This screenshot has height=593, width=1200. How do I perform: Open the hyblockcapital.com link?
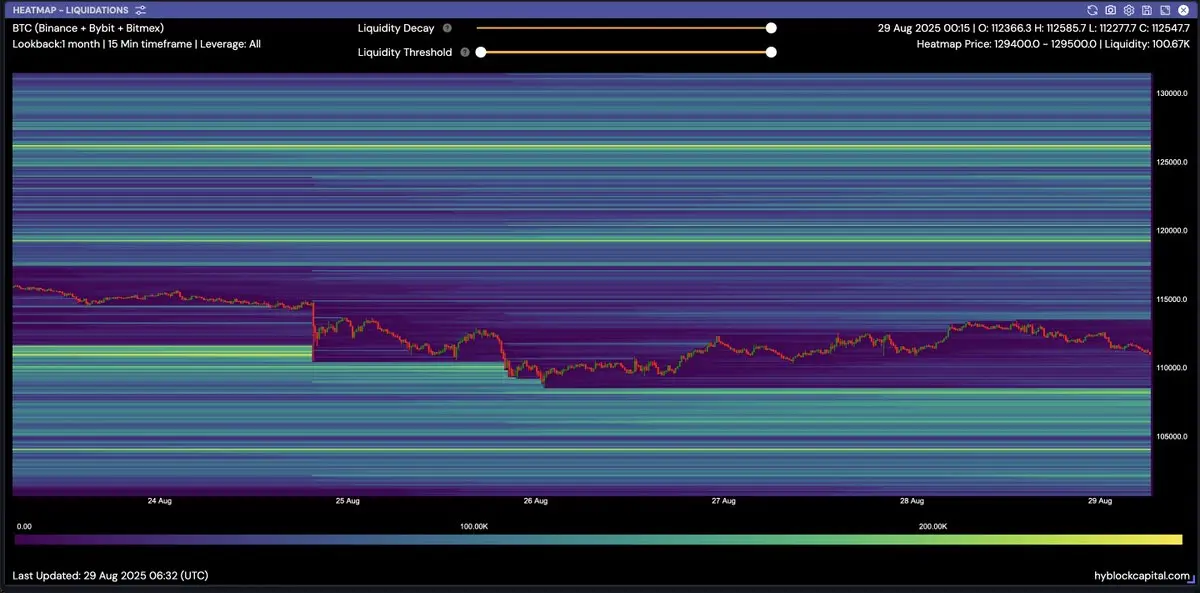(1142, 576)
